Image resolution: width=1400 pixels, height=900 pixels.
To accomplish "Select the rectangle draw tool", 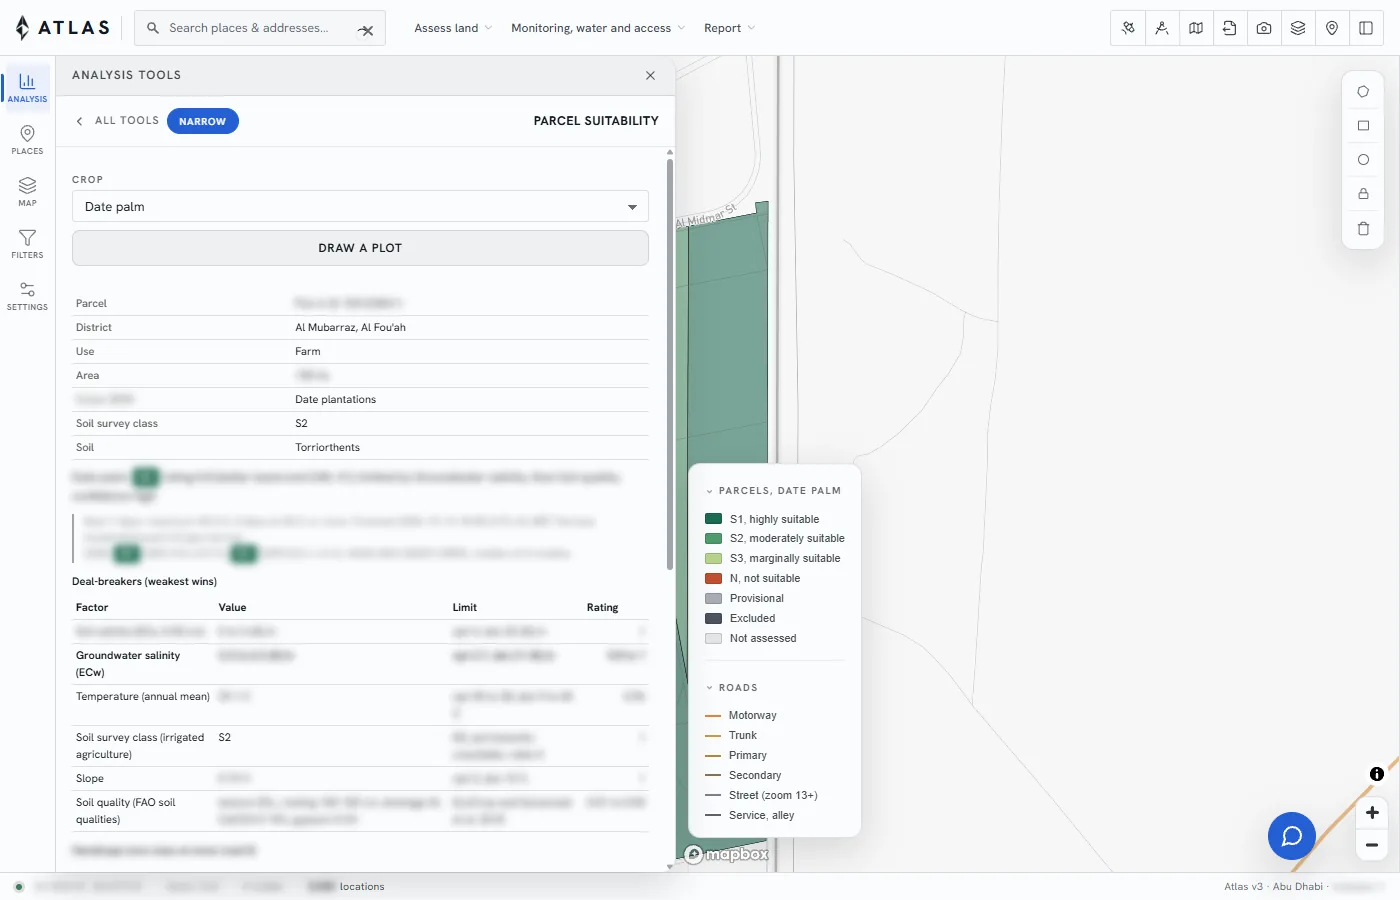I will point(1363,126).
